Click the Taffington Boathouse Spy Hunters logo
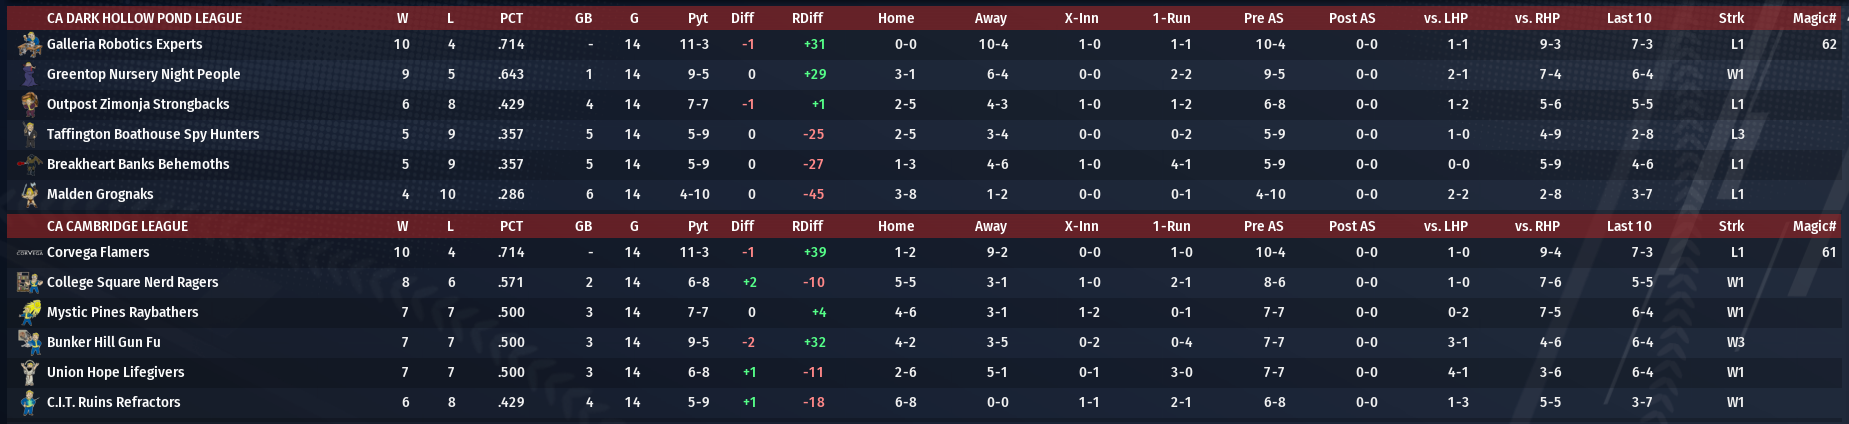This screenshot has width=1849, height=424. pyautogui.click(x=29, y=134)
